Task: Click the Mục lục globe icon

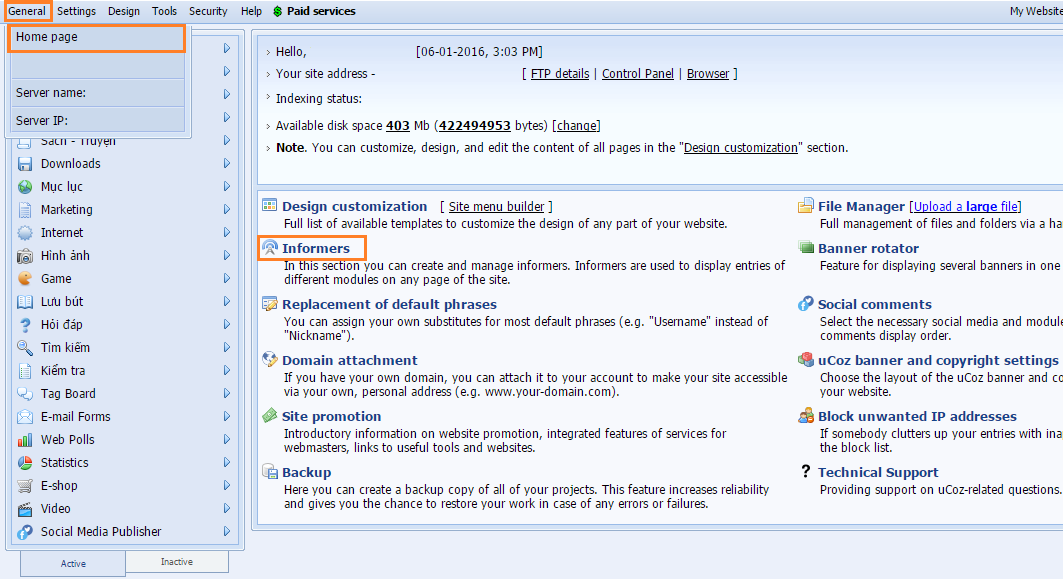Action: tap(25, 187)
